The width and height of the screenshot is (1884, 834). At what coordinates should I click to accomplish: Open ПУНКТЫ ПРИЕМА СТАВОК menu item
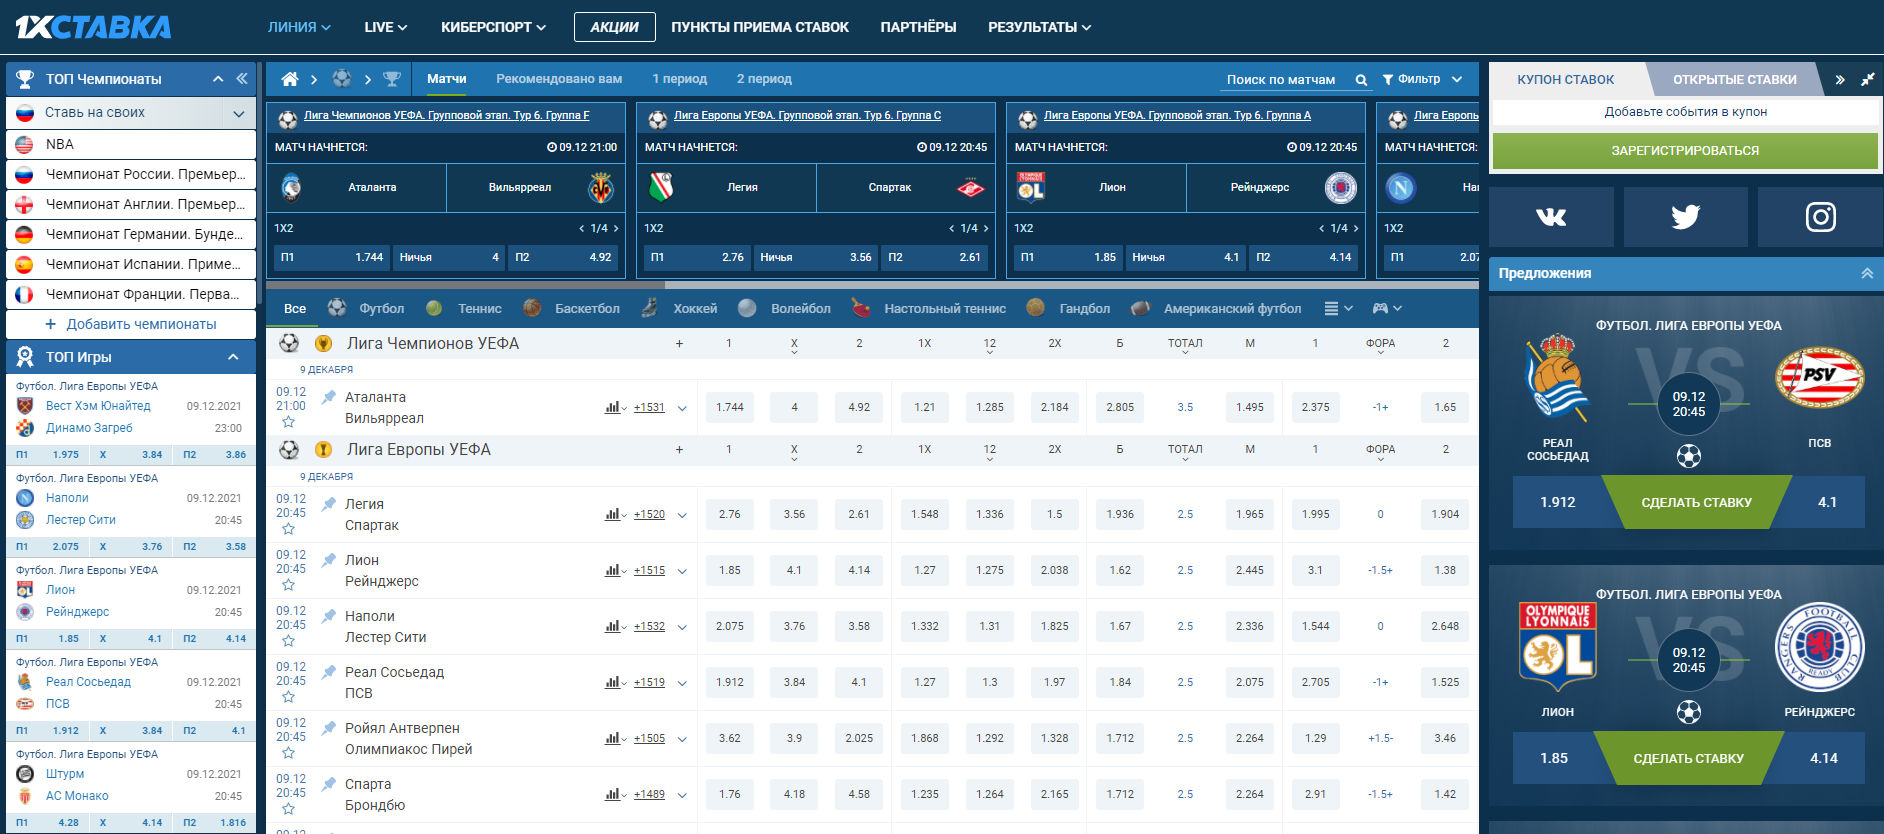point(760,27)
